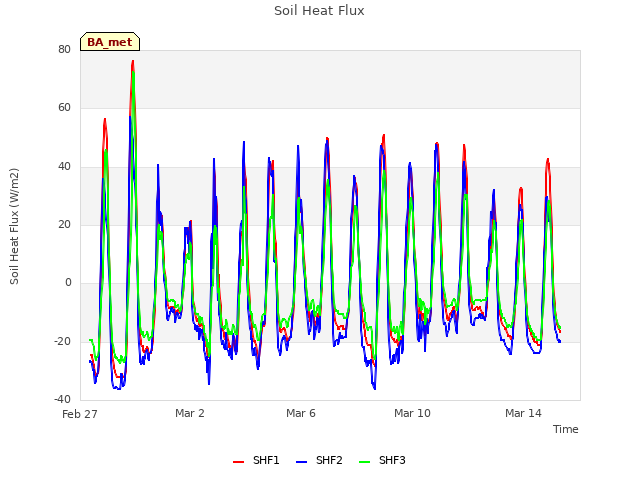Click the Mar 10 x-axis label
Screen dimensions: 640x480
click(412, 413)
